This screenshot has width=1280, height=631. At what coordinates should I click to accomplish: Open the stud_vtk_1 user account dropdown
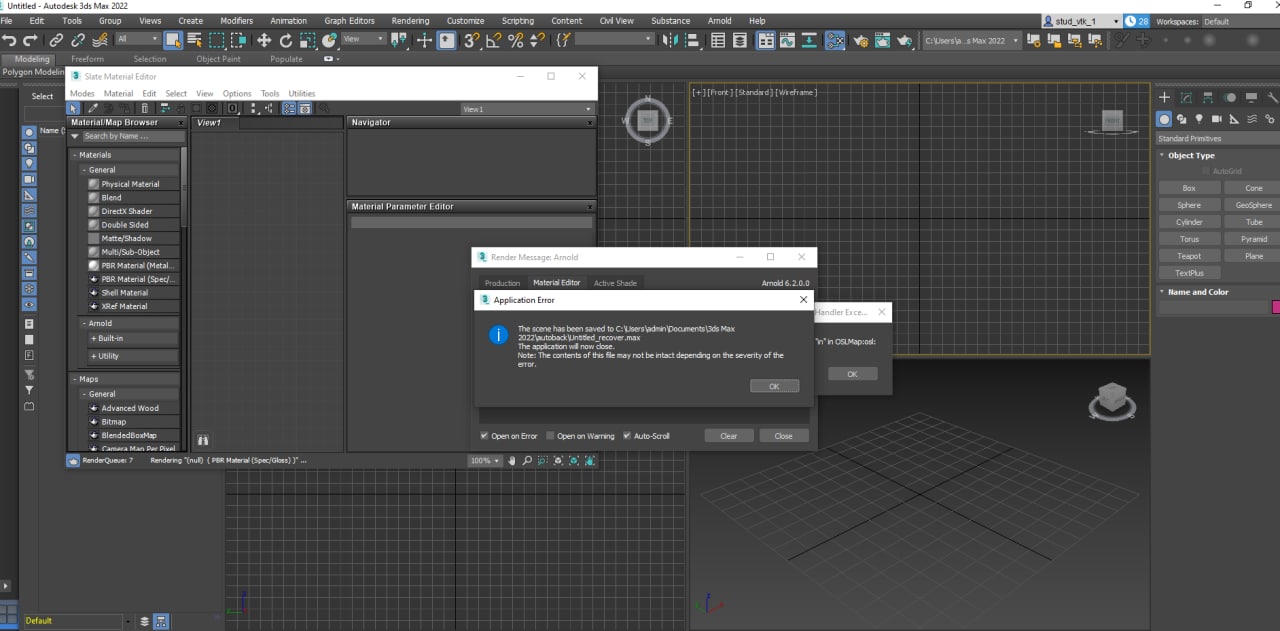click(1081, 21)
